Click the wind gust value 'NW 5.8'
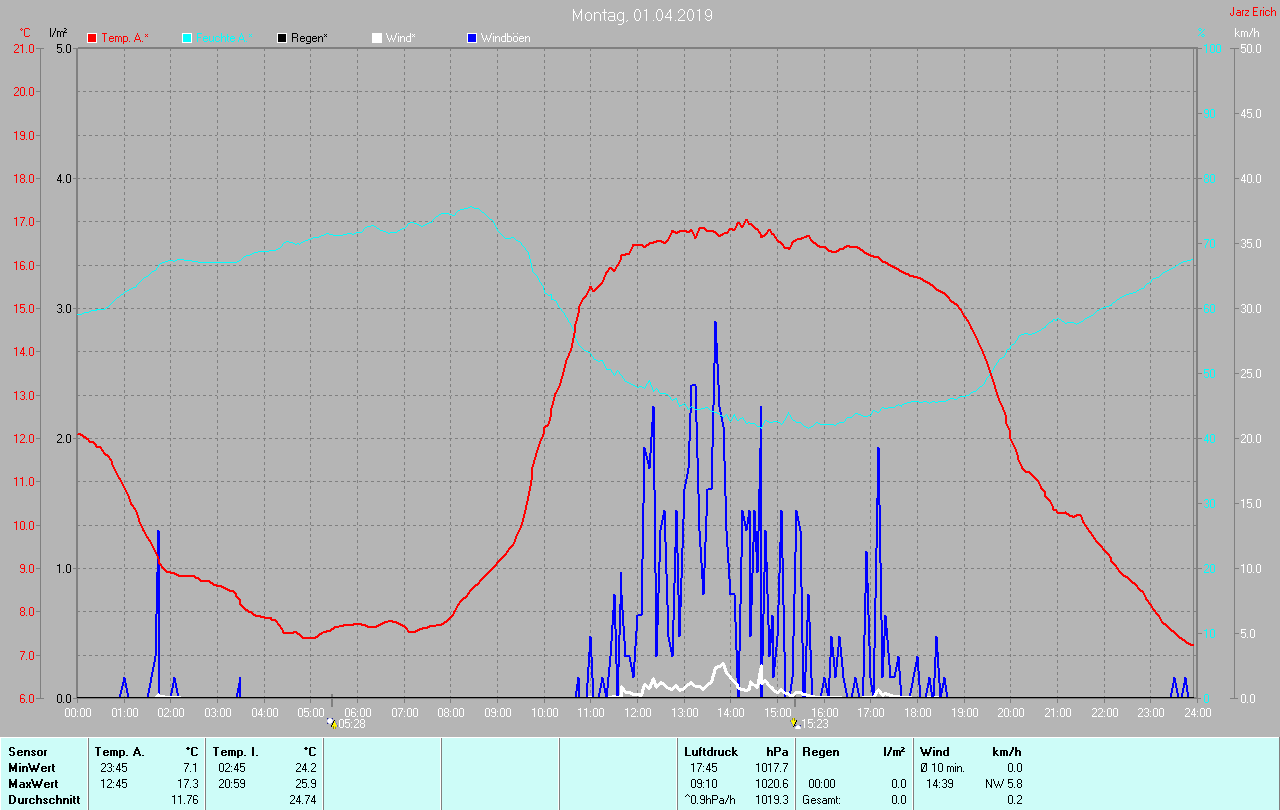 [x=1003, y=783]
